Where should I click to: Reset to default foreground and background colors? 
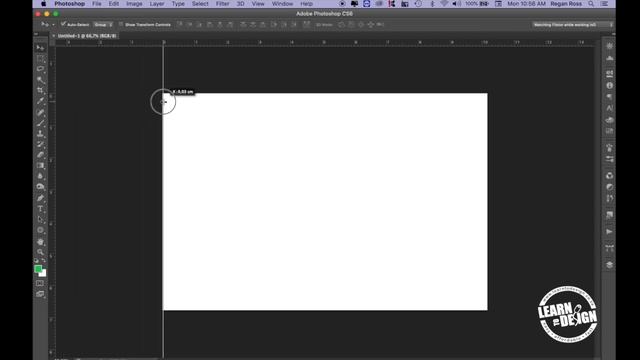point(36,260)
